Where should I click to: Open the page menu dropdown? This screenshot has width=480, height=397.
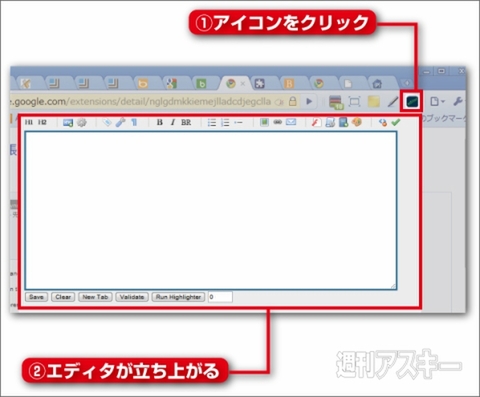tap(437, 101)
